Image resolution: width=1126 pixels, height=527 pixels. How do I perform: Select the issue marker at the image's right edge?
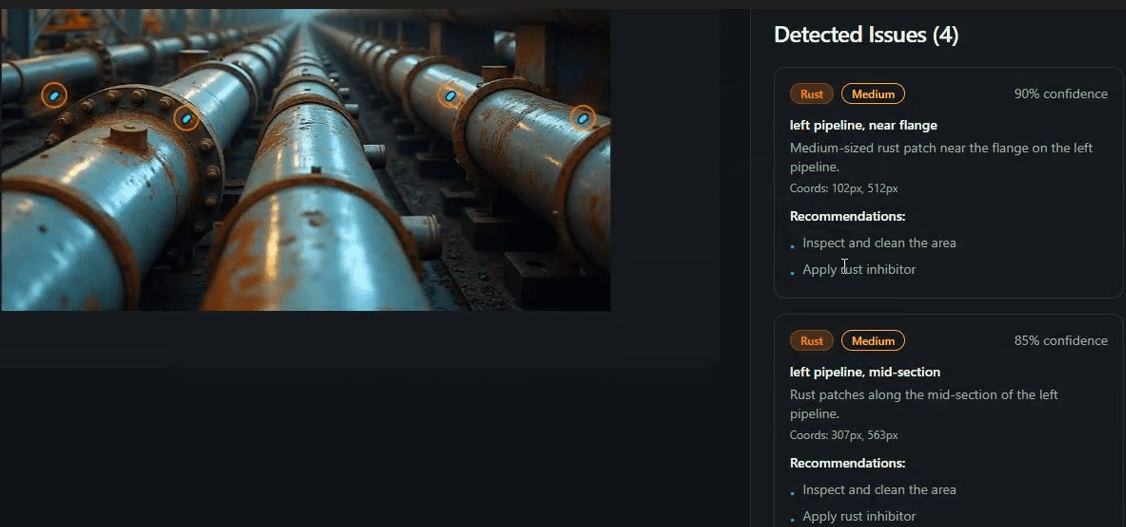pyautogui.click(x=582, y=118)
